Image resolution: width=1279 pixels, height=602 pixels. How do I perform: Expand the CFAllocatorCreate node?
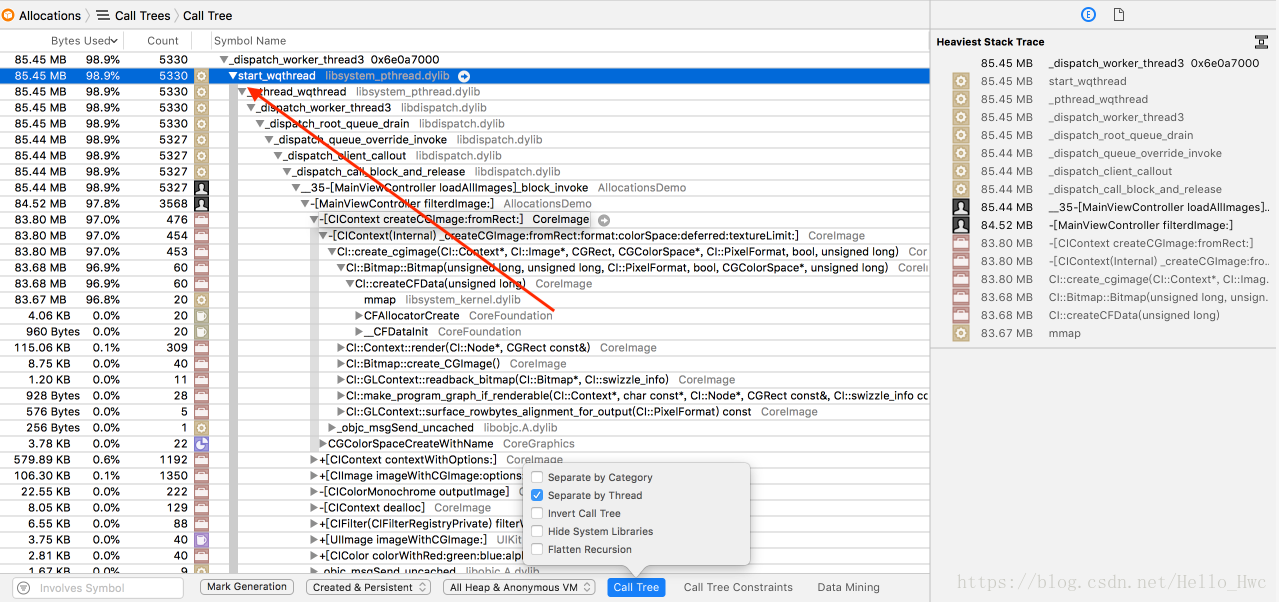(x=359, y=316)
